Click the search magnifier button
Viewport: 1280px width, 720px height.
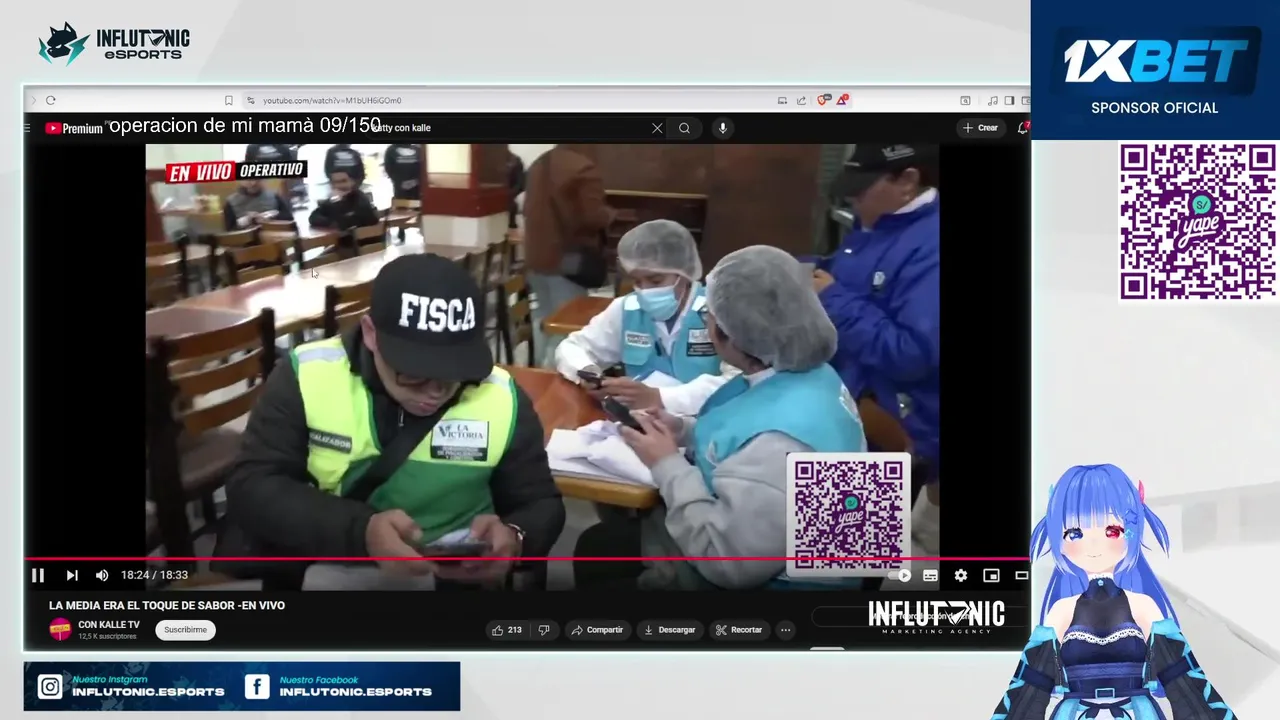point(684,128)
